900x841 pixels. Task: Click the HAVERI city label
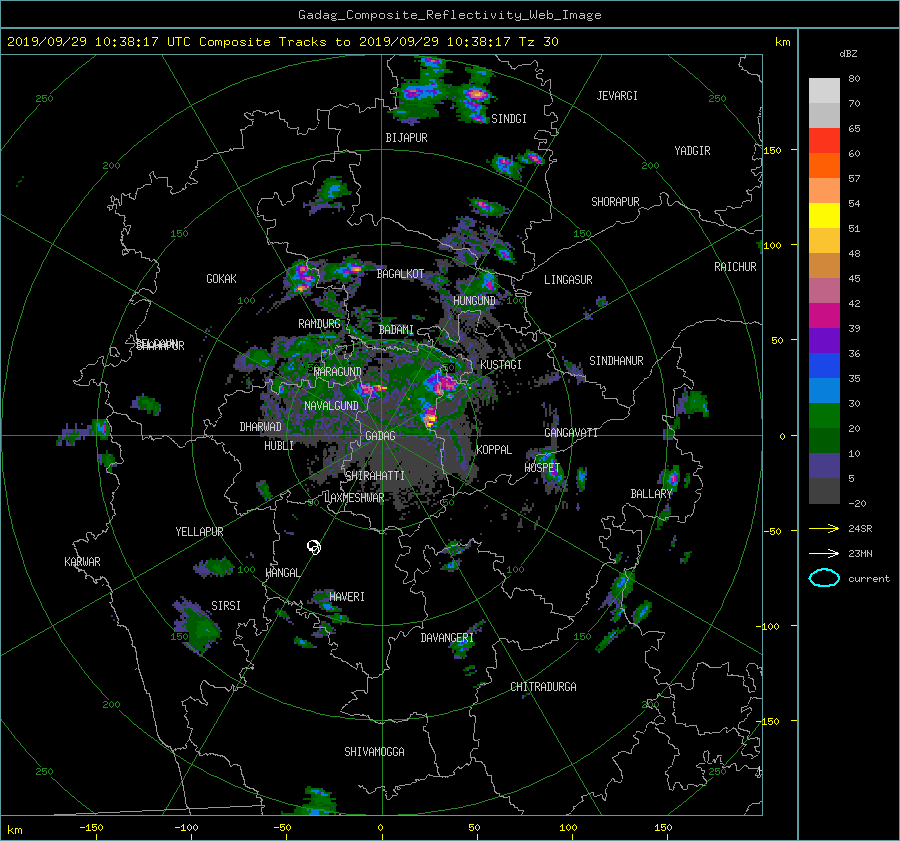pyautogui.click(x=347, y=597)
